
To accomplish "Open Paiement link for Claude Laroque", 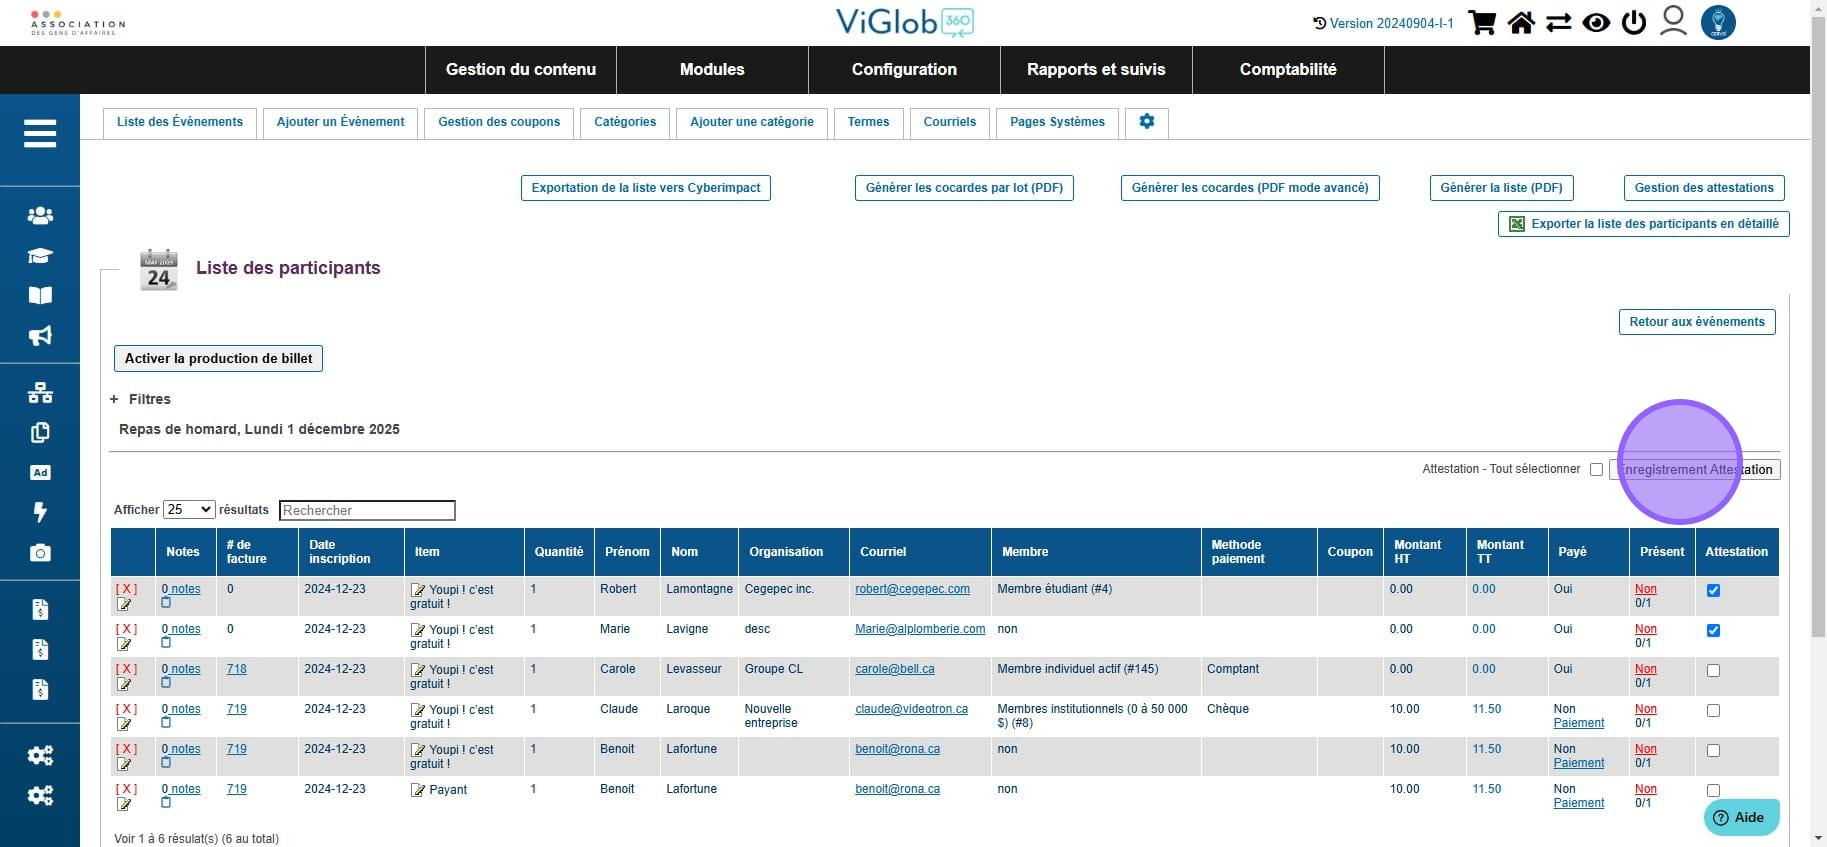I will [1579, 723].
